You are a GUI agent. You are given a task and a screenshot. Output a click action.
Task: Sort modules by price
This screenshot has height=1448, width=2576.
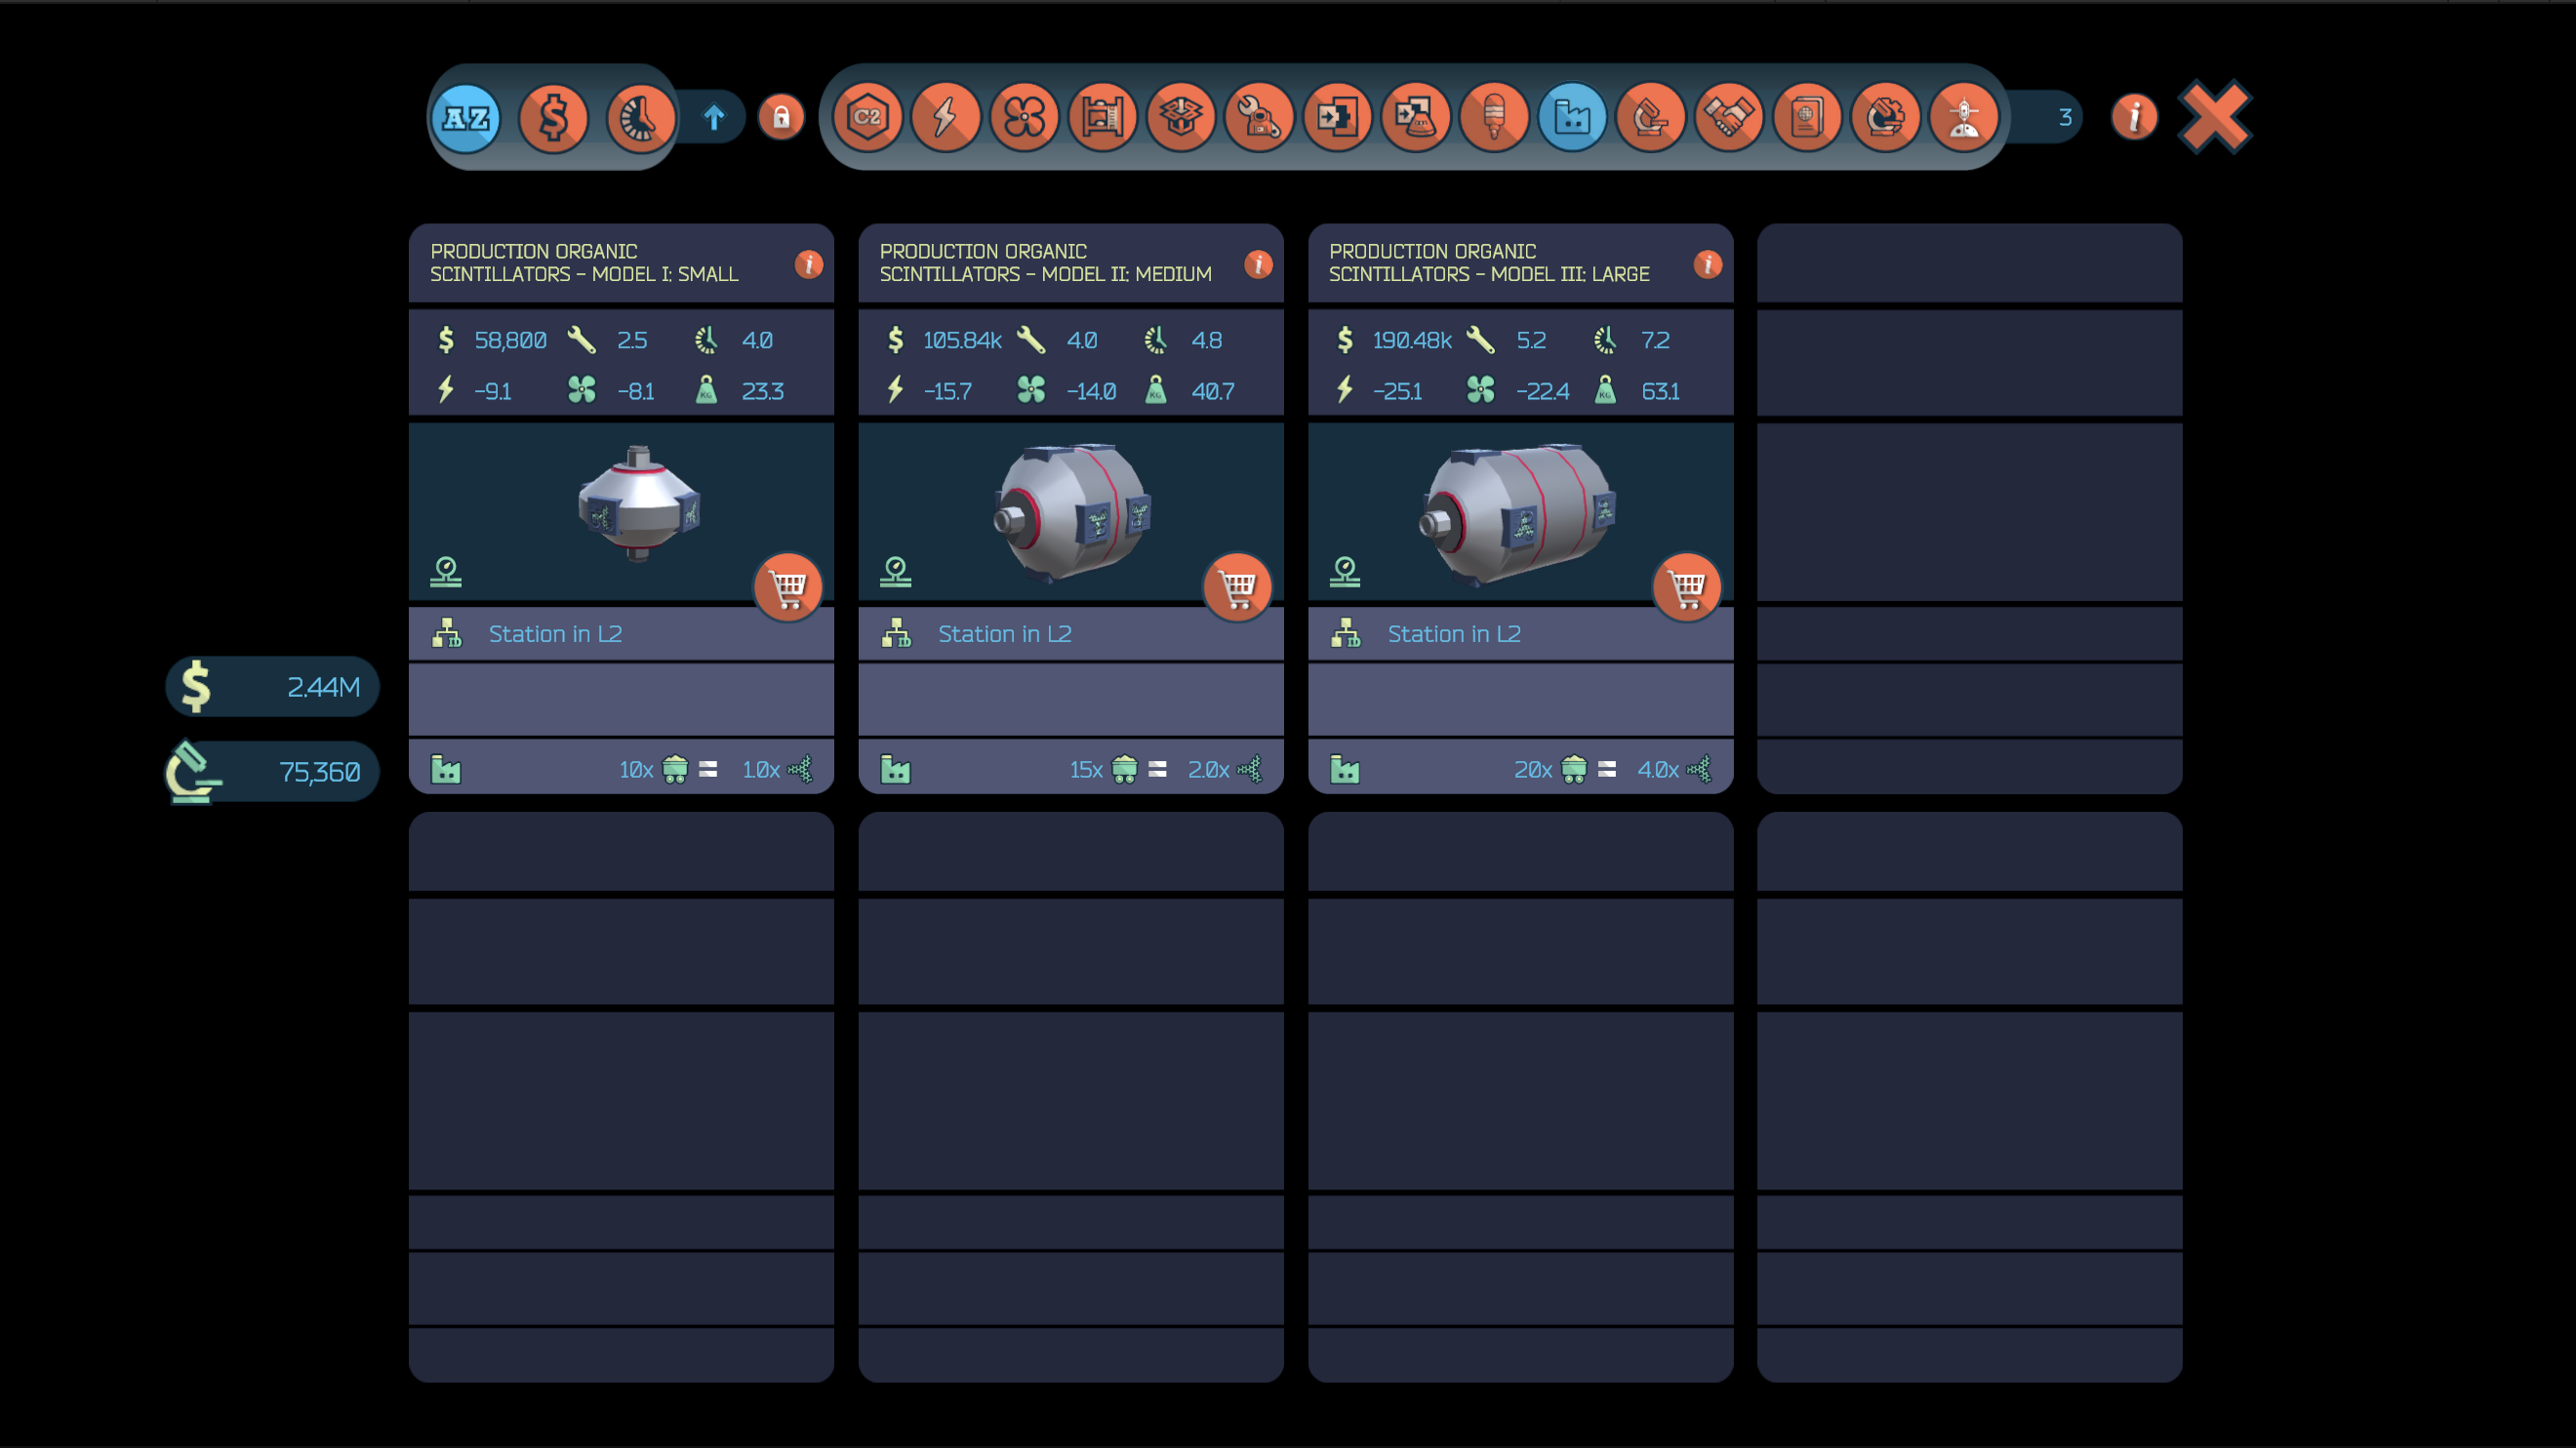(553, 118)
